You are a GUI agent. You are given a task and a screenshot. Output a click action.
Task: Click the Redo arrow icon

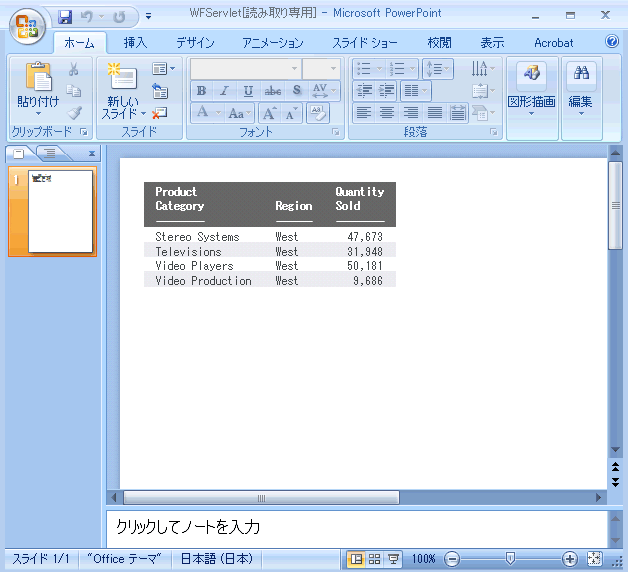pos(119,17)
